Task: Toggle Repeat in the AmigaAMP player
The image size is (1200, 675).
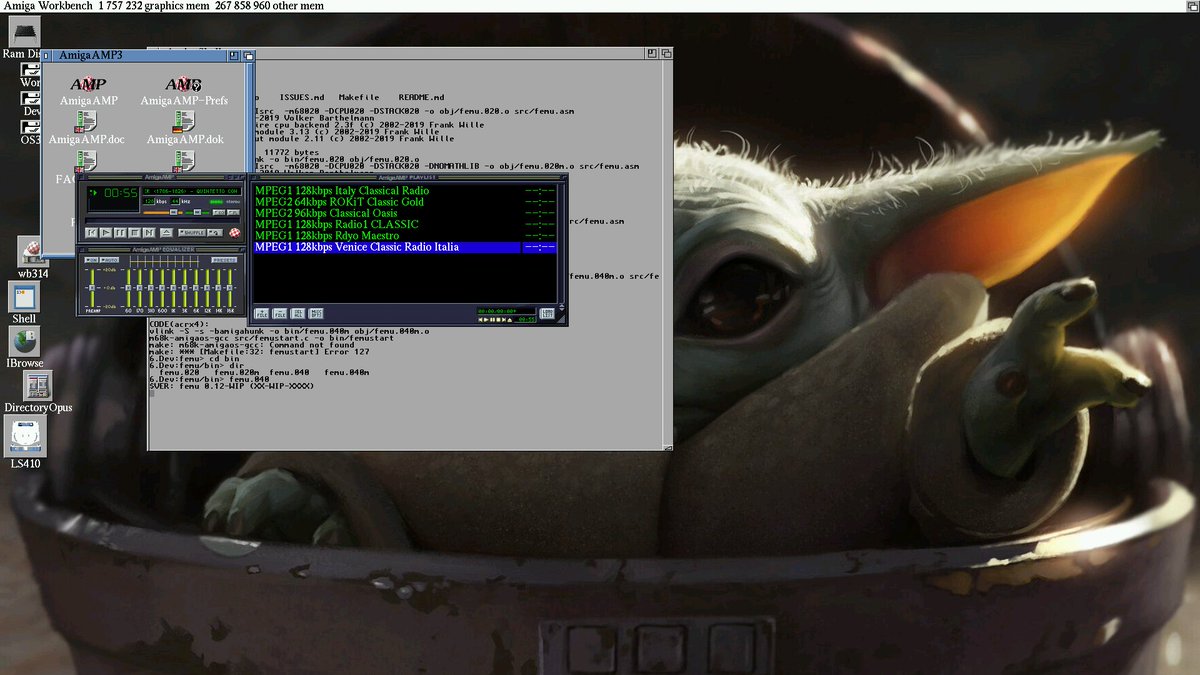Action: [x=215, y=233]
